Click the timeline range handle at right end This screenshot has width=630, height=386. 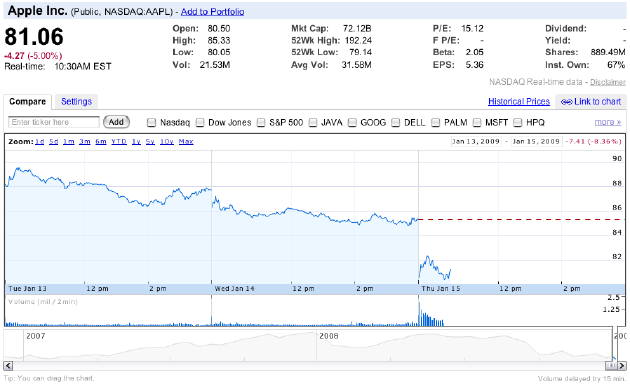(x=611, y=366)
